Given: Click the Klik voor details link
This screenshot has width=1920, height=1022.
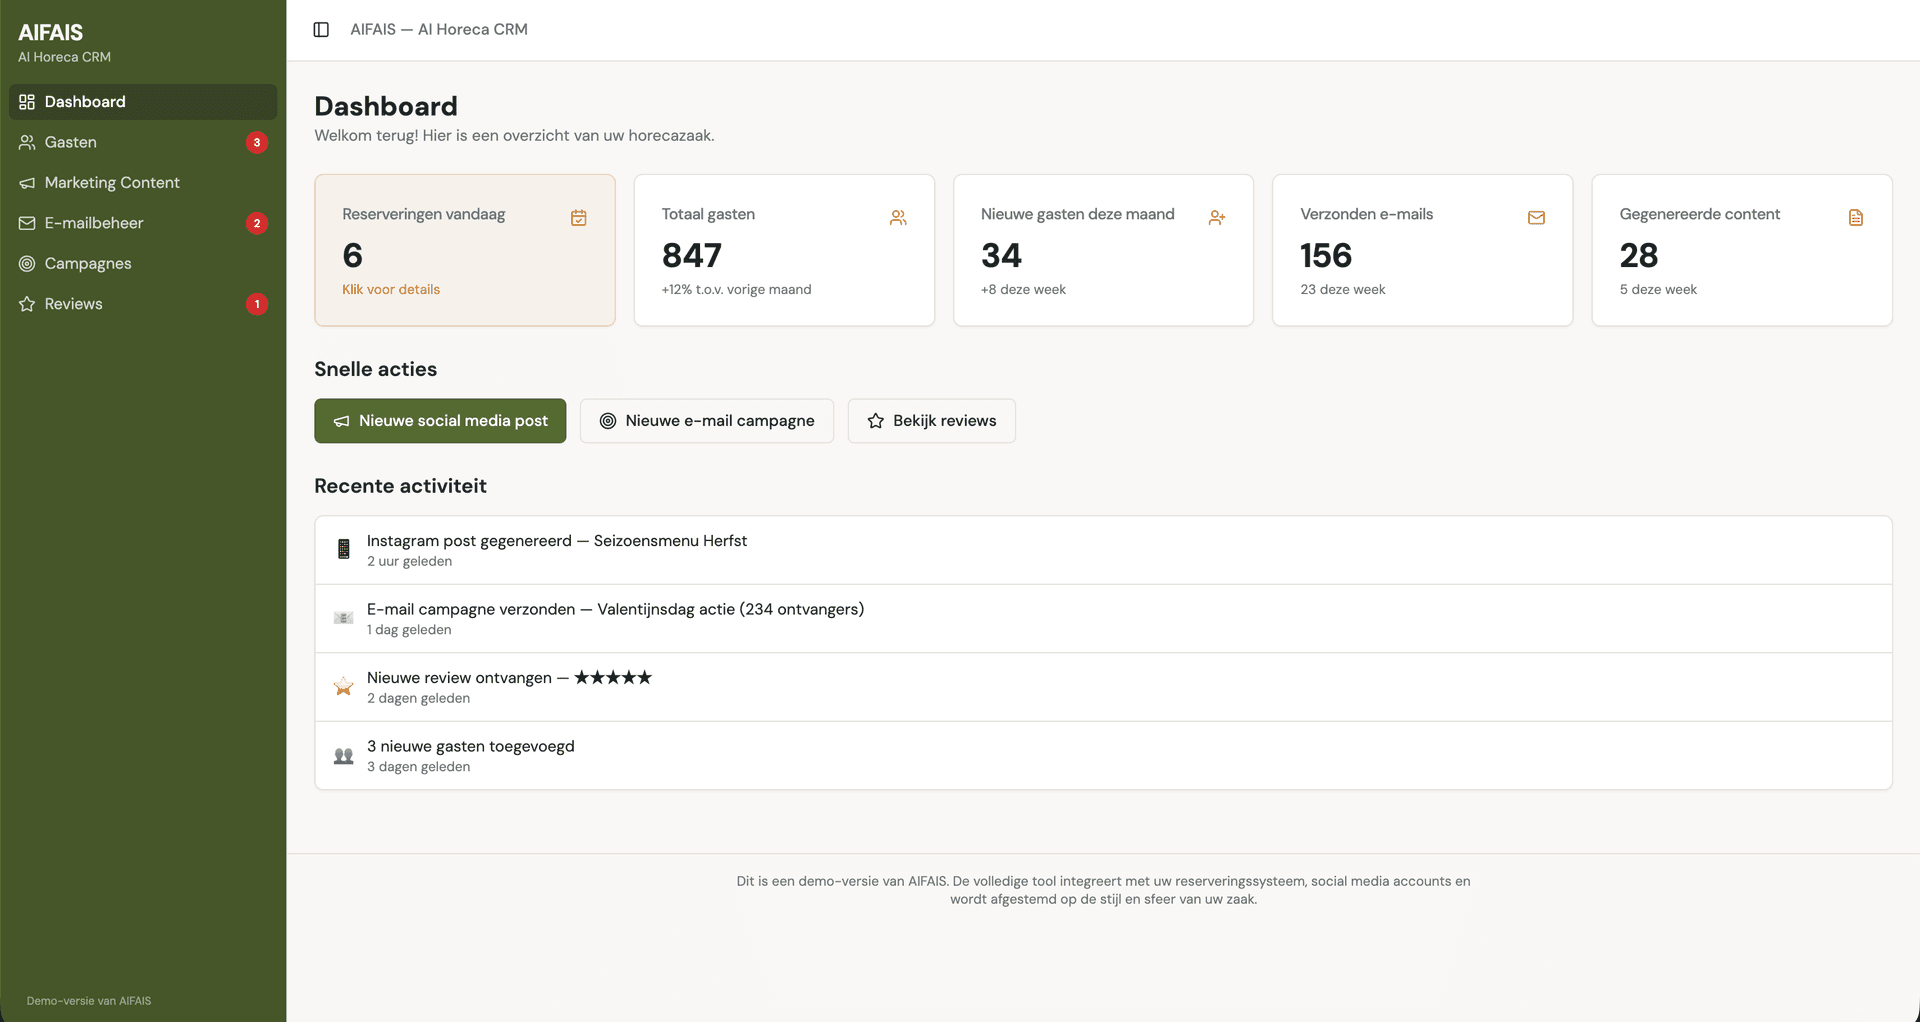Looking at the screenshot, I should point(391,289).
